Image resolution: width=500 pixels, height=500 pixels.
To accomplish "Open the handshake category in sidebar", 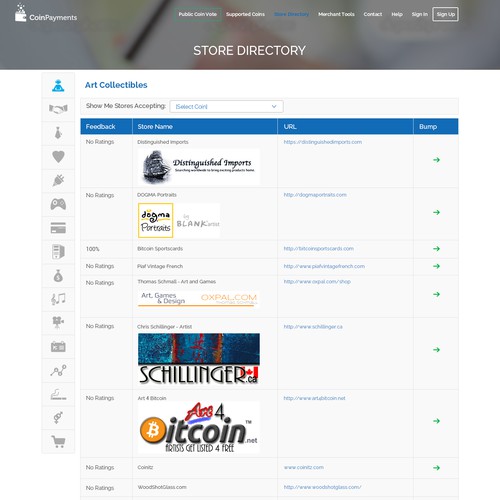I will coord(58,109).
